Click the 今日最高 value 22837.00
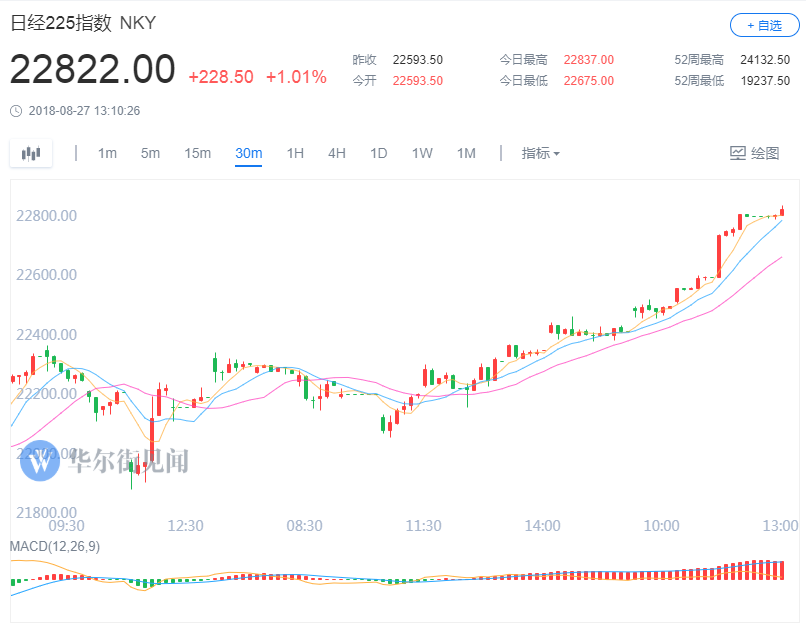 [x=589, y=60]
